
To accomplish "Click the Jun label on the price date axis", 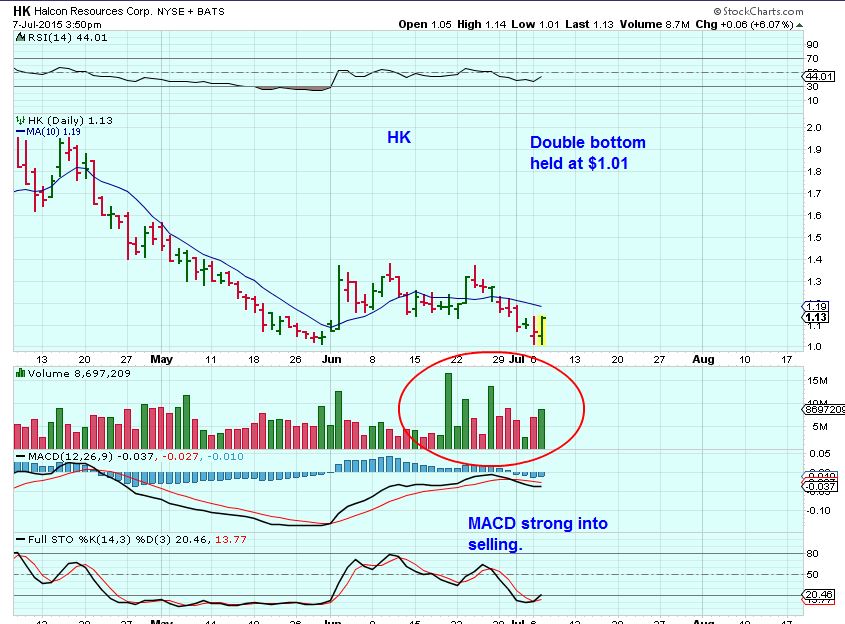I will pos(331,359).
